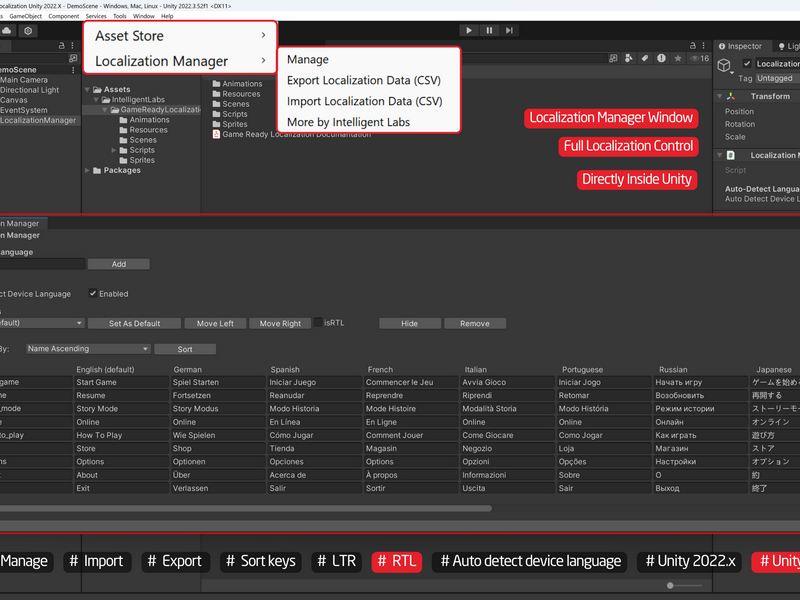The image size is (800, 600).
Task: Open the DemoScene row's three-dot menu
Action: pos(73,69)
